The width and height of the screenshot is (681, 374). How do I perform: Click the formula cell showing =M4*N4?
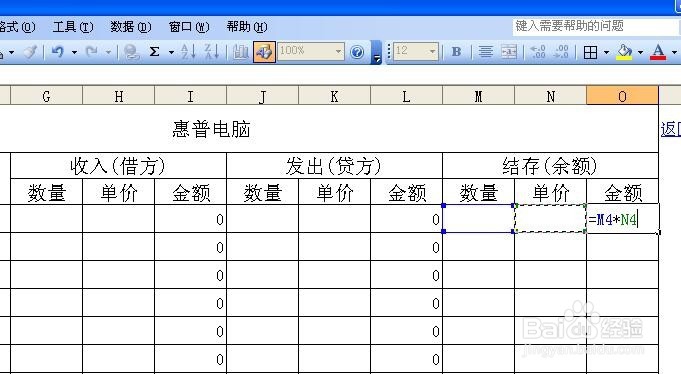[x=622, y=219]
